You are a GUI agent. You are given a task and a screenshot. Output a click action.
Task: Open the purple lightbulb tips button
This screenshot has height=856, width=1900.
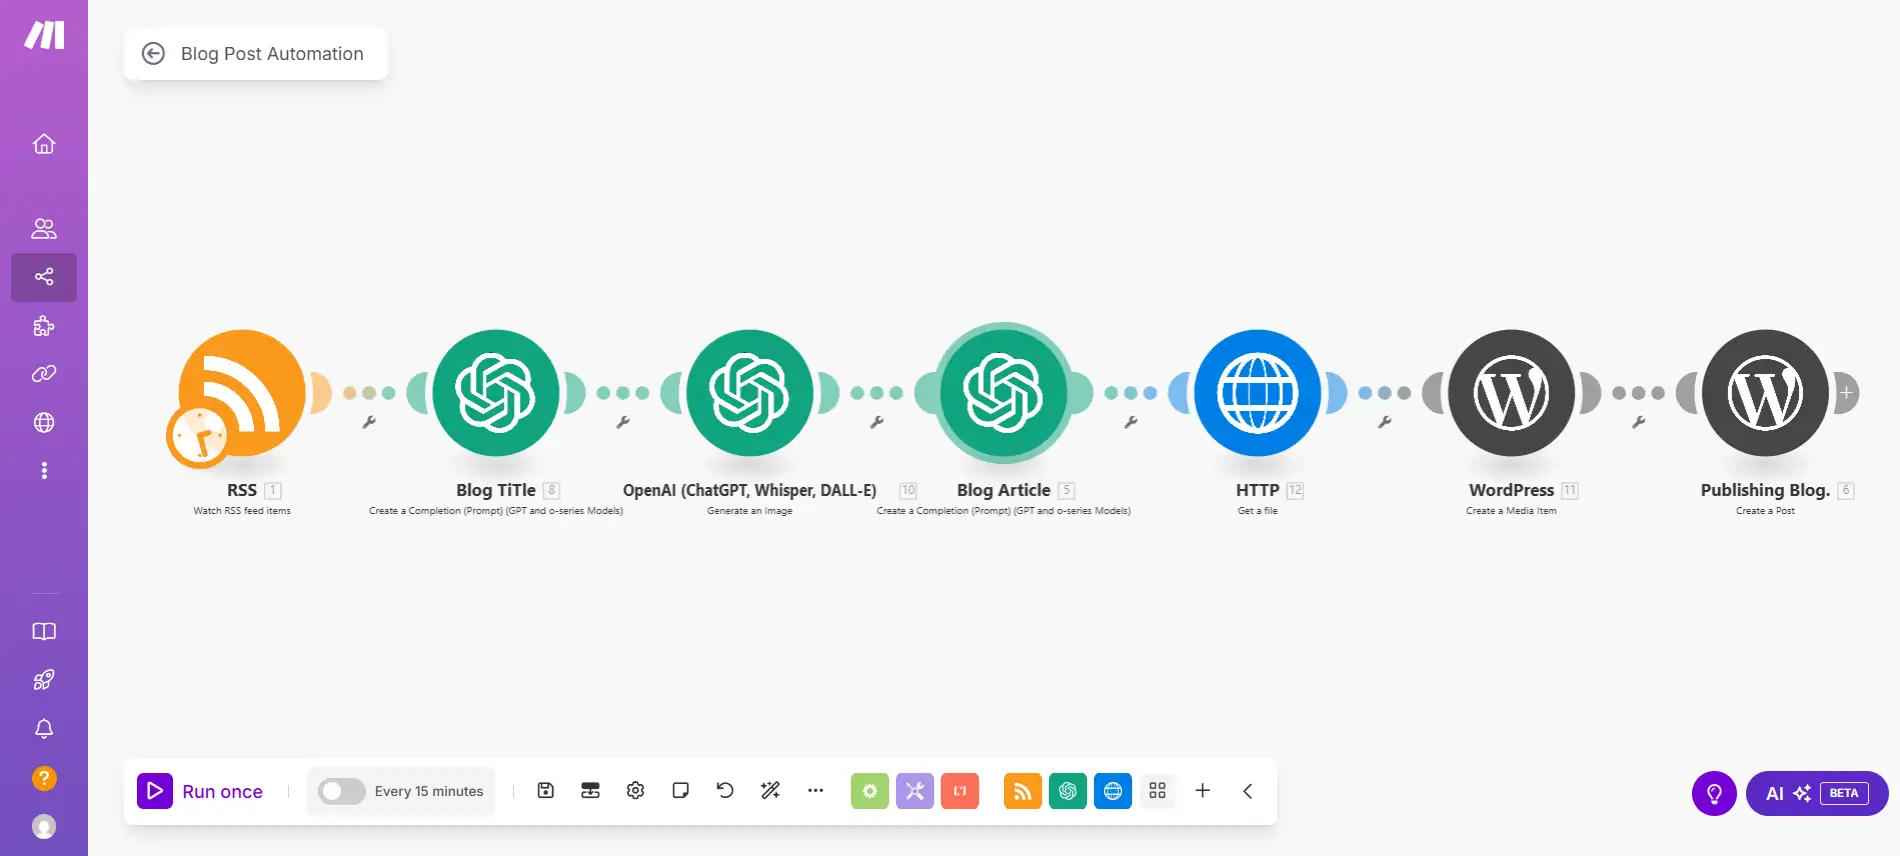coord(1714,794)
